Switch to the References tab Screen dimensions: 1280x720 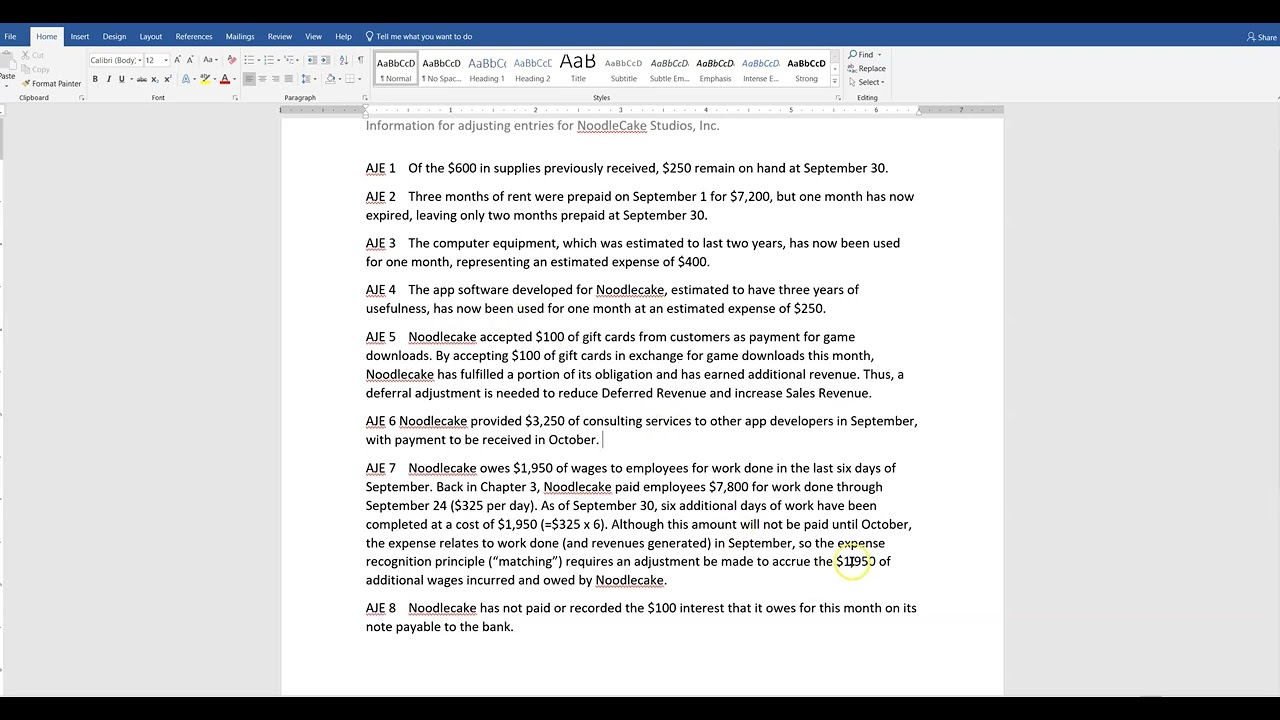click(194, 36)
